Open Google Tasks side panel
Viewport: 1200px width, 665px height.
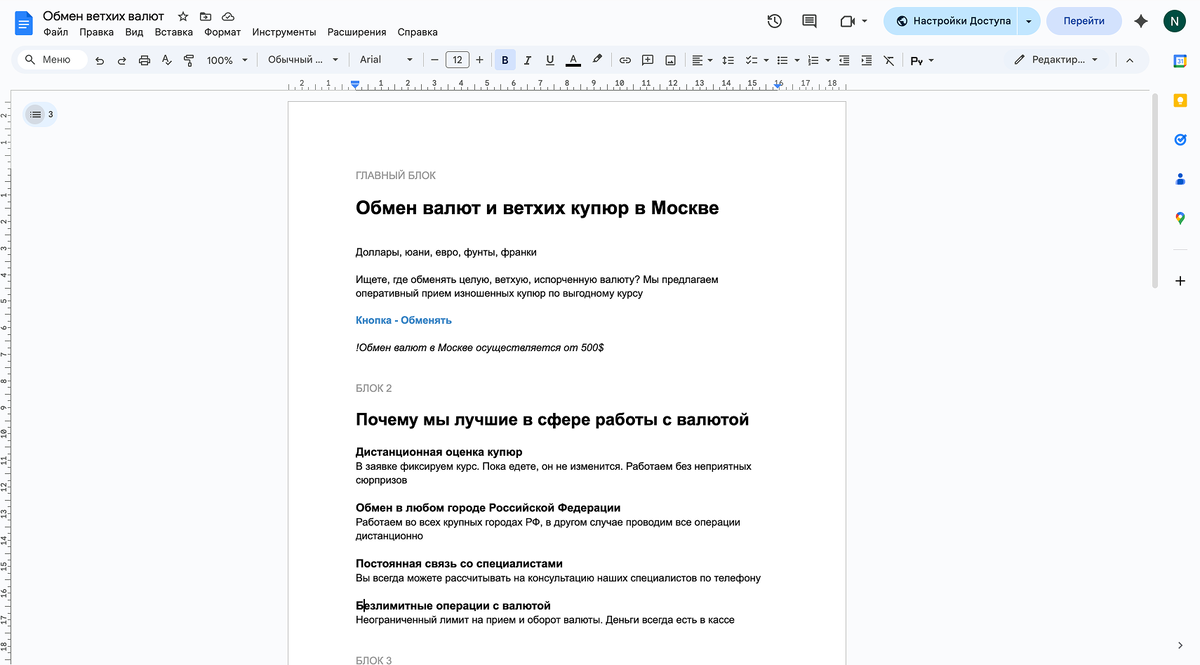click(1180, 139)
